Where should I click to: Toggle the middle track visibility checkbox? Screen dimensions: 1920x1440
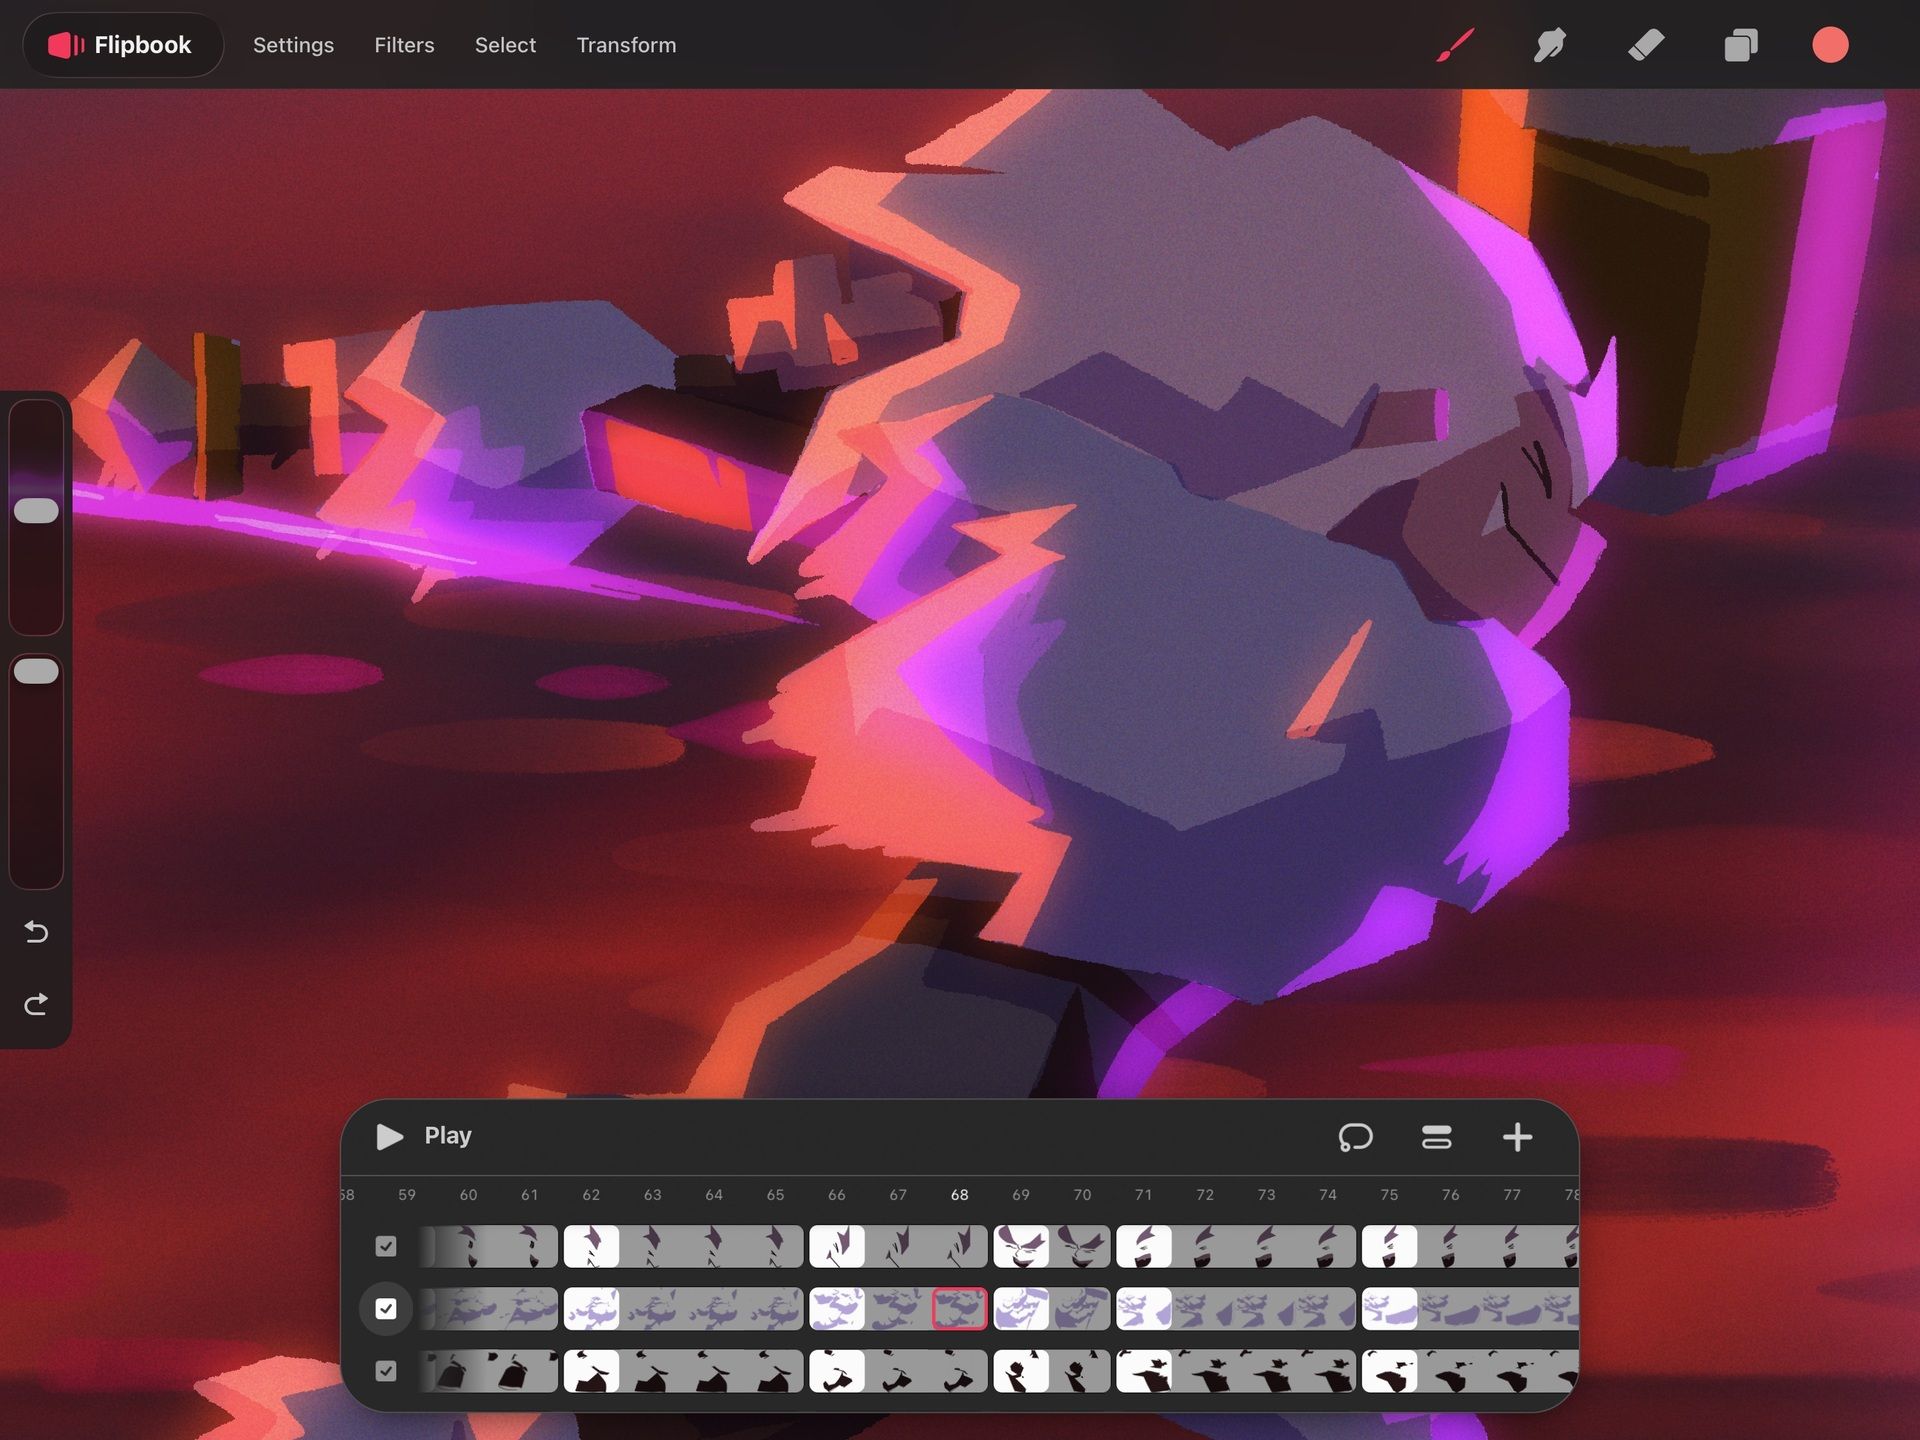pyautogui.click(x=386, y=1309)
